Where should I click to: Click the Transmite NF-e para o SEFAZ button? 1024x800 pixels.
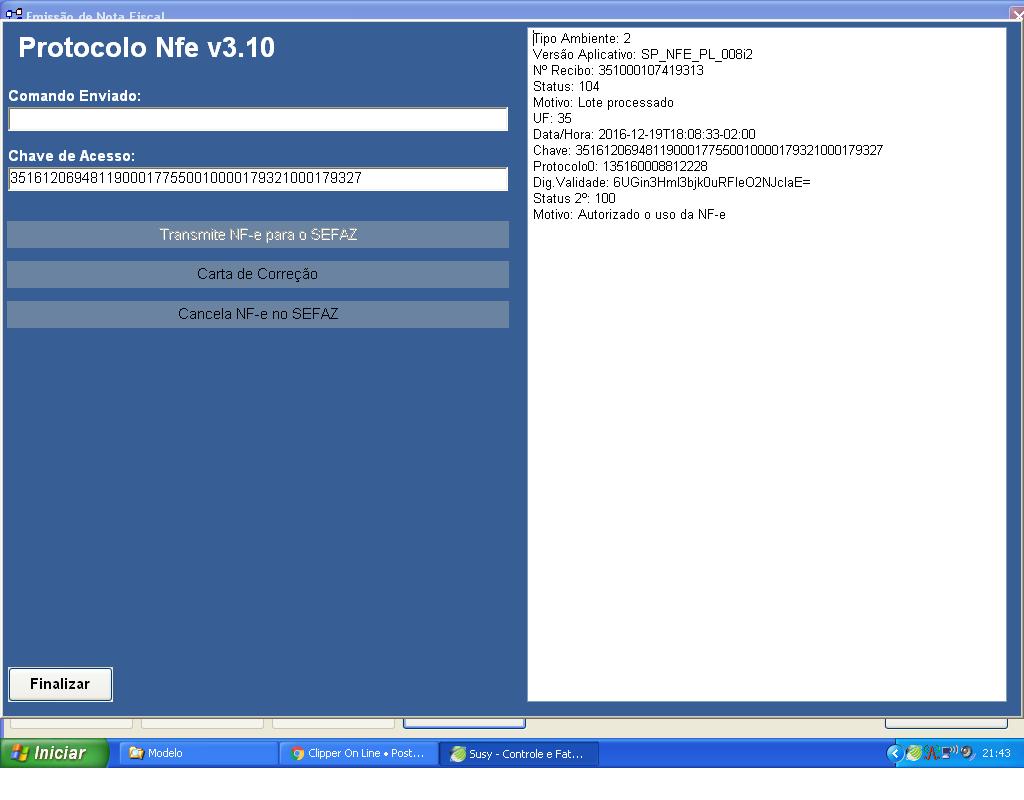point(258,234)
